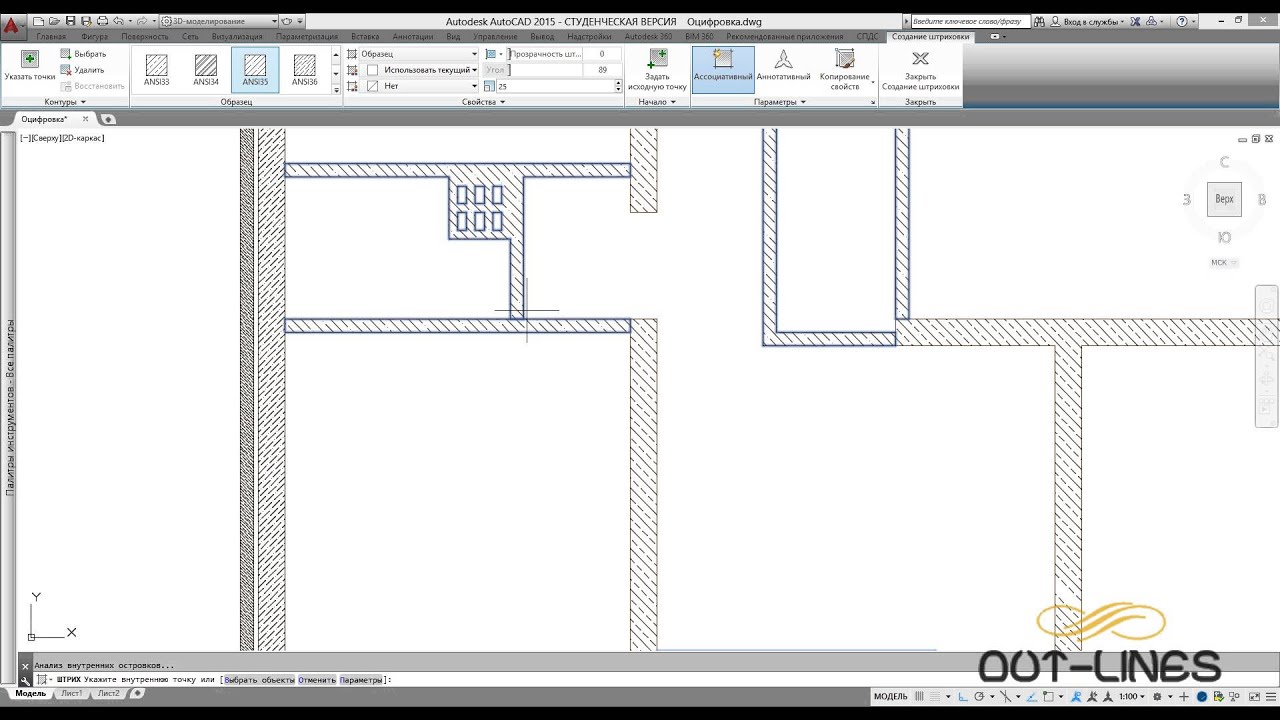Click Параметры command line option

[x=361, y=680]
